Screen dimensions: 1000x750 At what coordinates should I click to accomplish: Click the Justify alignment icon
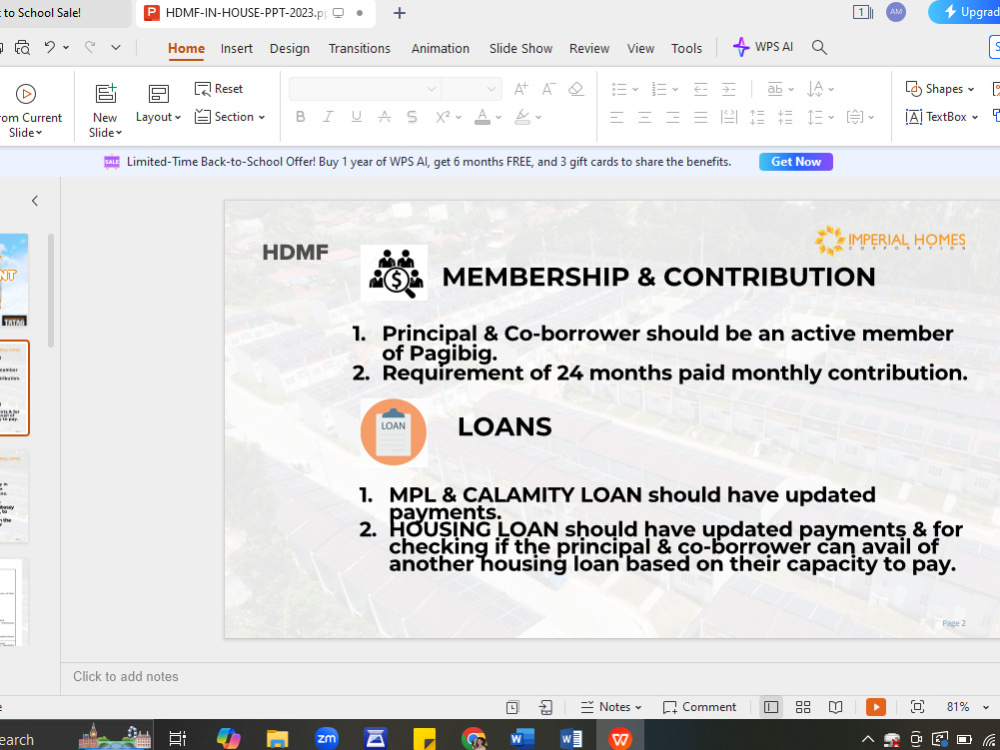tap(700, 117)
